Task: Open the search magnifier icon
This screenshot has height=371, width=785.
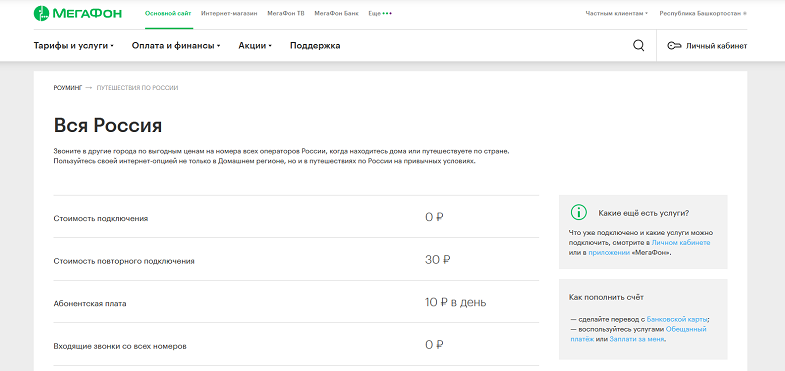Action: [638, 46]
